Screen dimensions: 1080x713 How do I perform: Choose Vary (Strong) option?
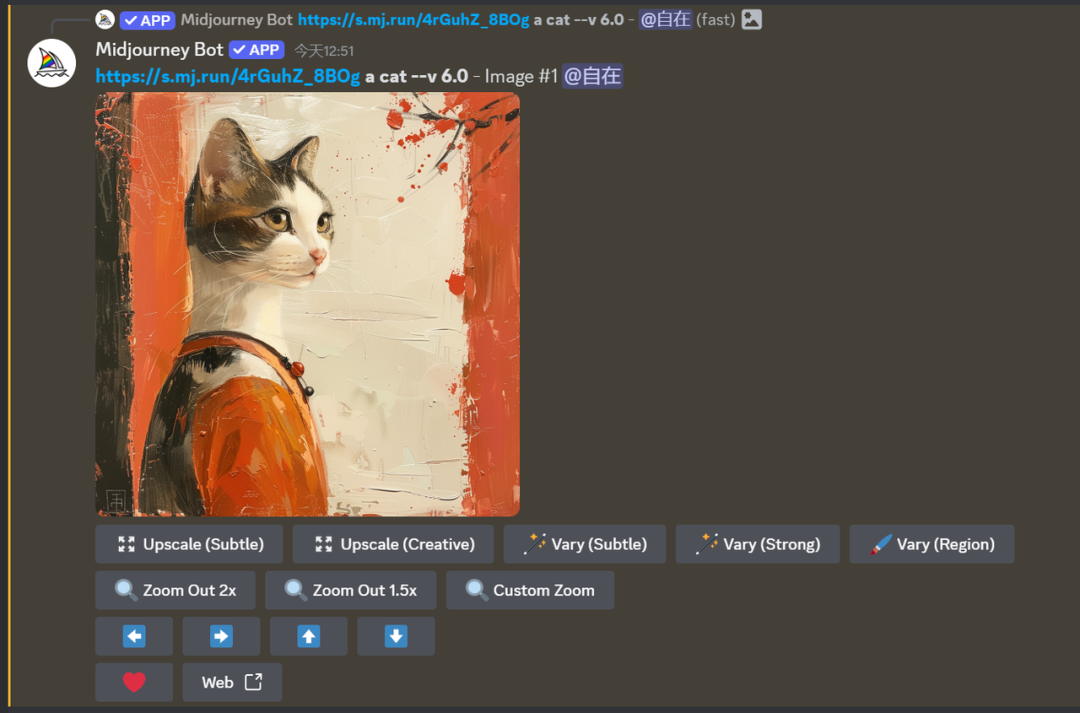(758, 544)
